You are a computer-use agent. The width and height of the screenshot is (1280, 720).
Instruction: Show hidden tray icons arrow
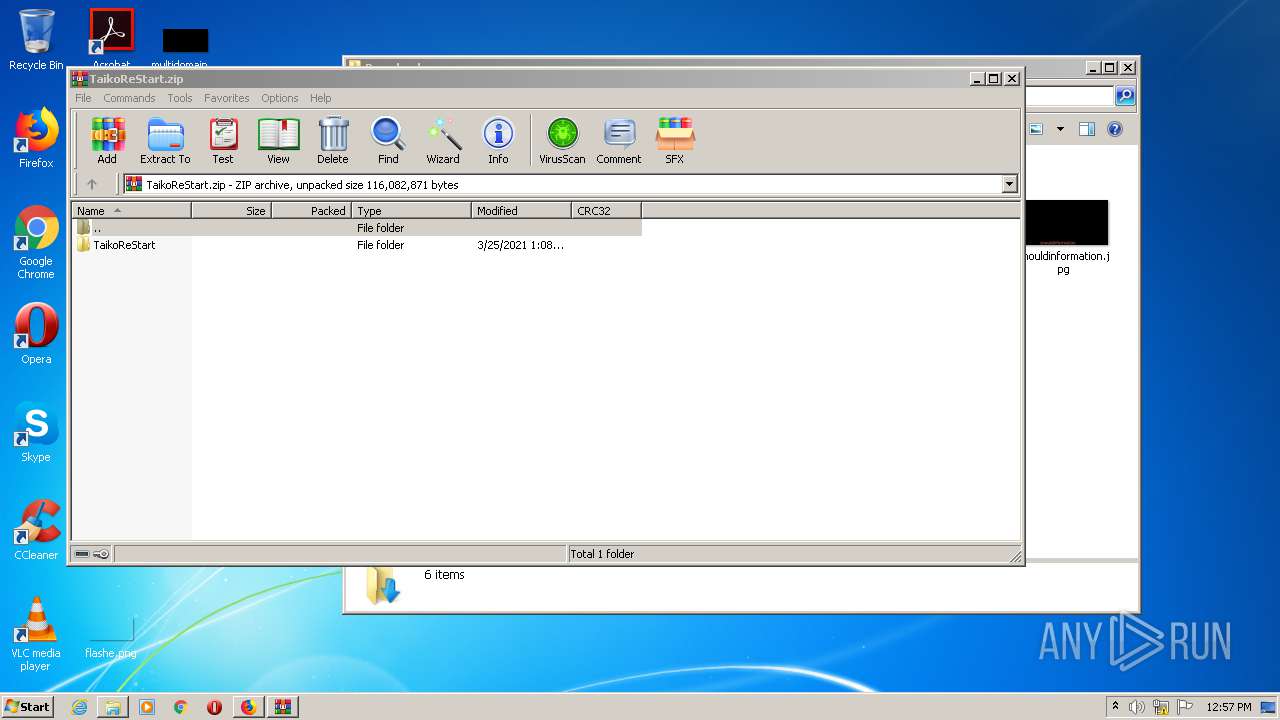(1115, 706)
